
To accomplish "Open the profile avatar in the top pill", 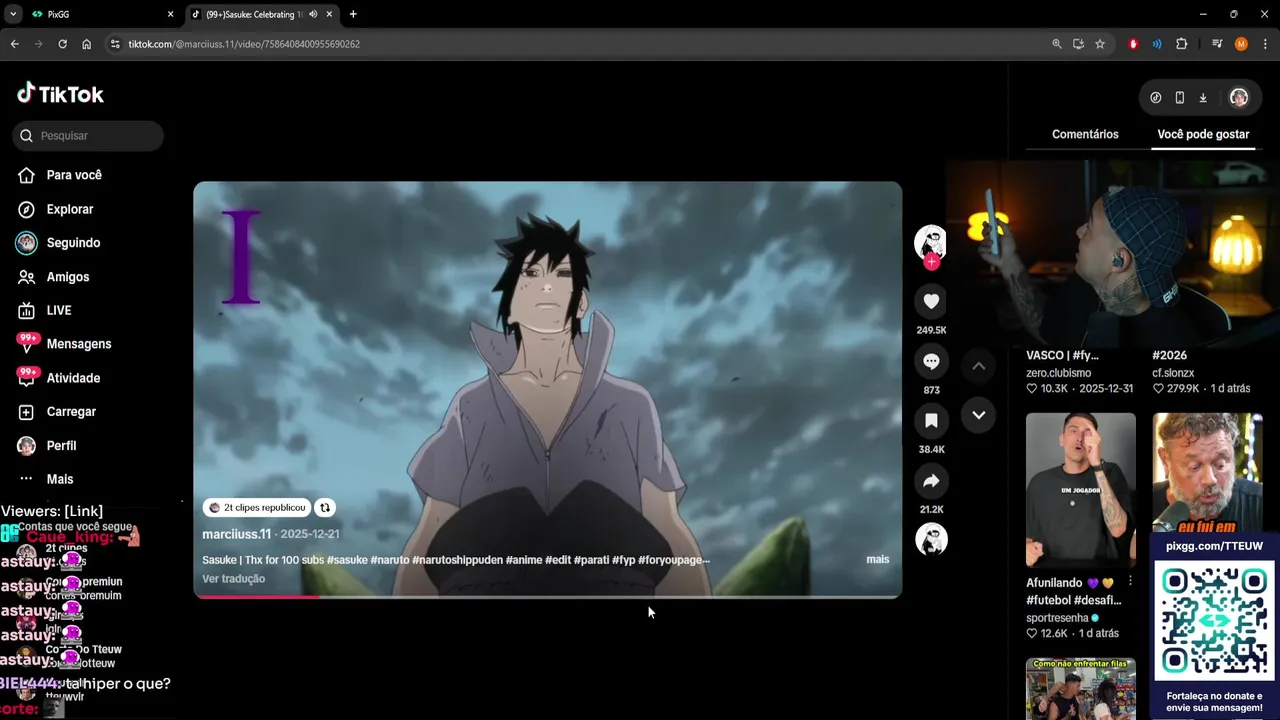I will pos(1239,97).
